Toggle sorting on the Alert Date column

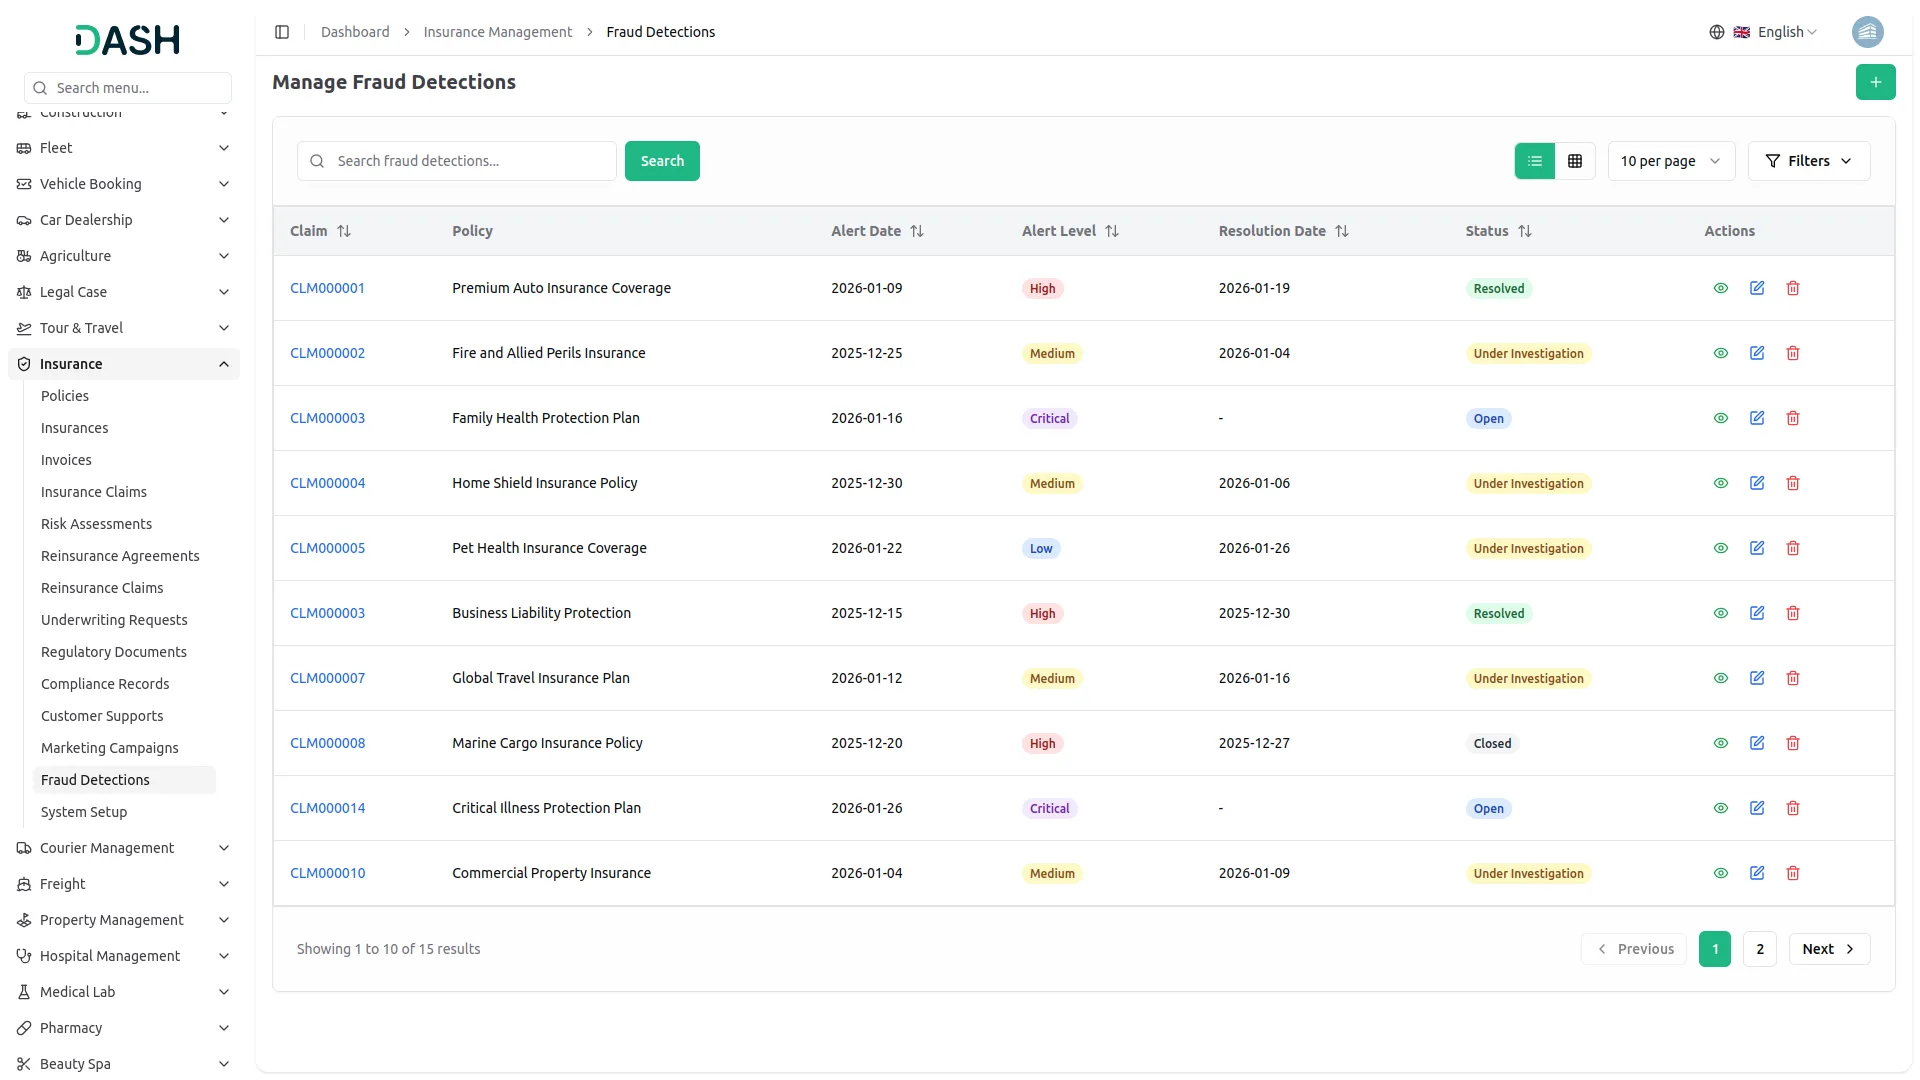[917, 231]
